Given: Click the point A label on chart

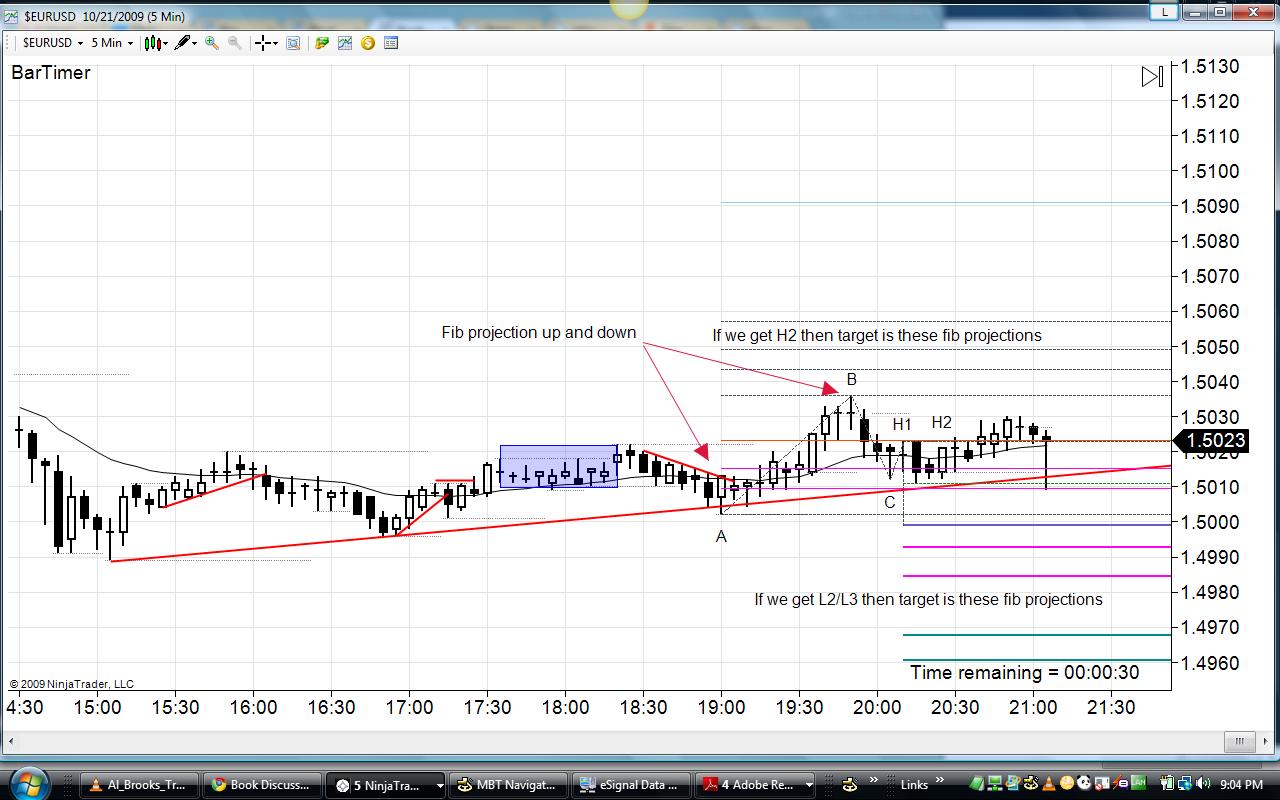Looking at the screenshot, I should (721, 537).
